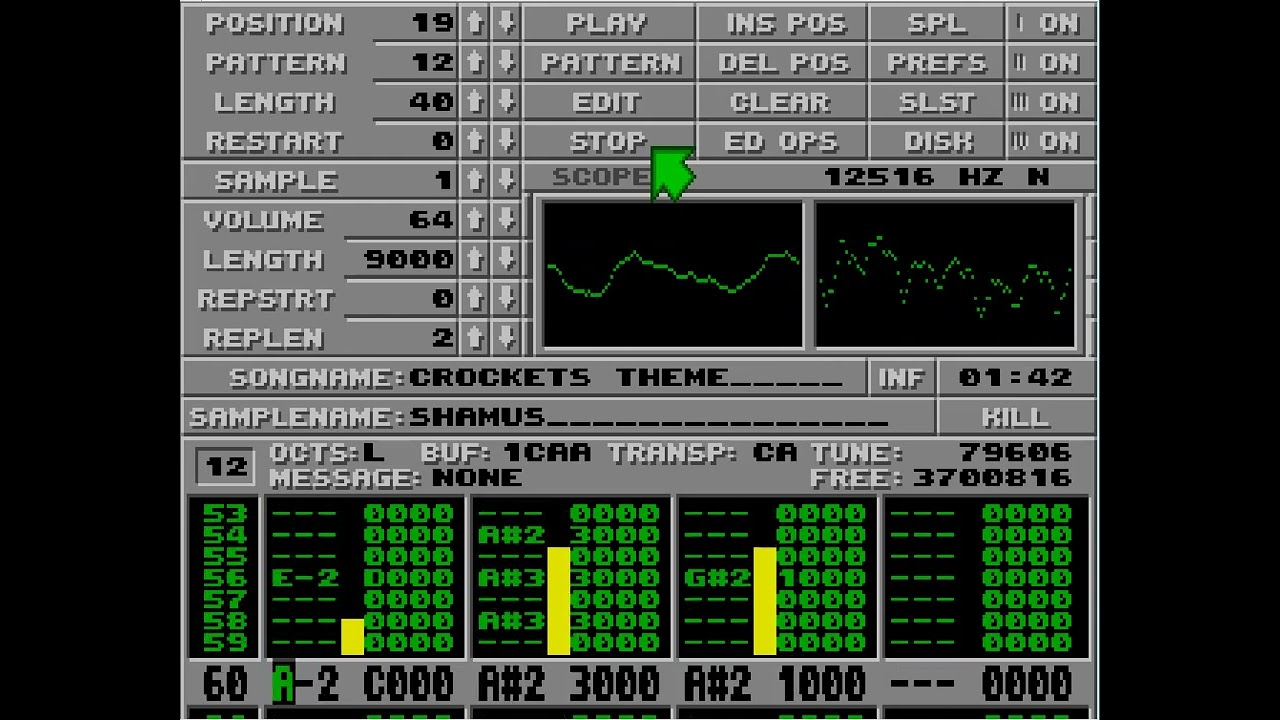Image resolution: width=1280 pixels, height=720 pixels.
Task: Click TUNE value 79606
Action: 1014,453
